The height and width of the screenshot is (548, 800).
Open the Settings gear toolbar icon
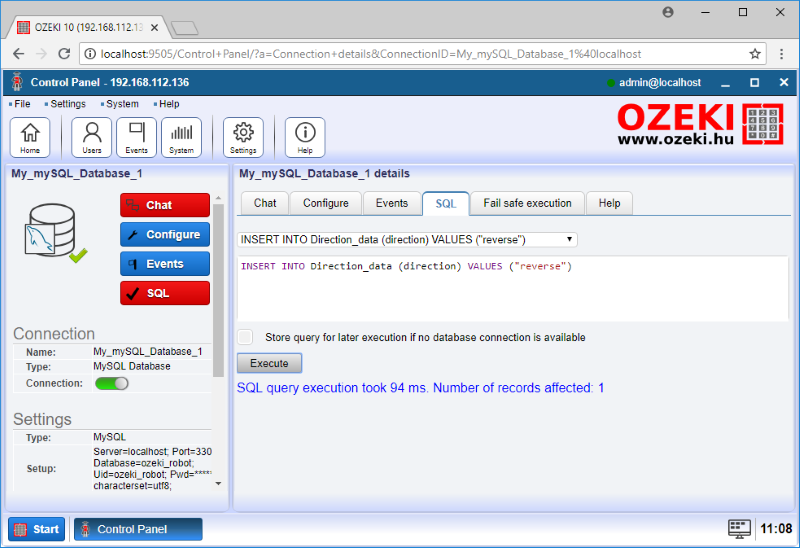coord(243,137)
